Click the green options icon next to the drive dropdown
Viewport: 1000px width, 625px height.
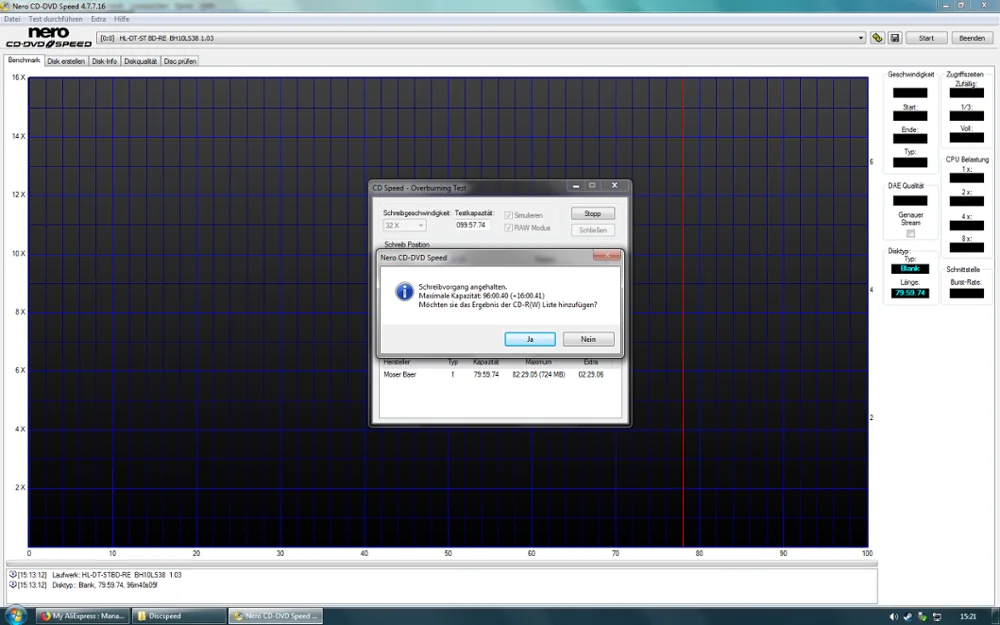coord(877,38)
